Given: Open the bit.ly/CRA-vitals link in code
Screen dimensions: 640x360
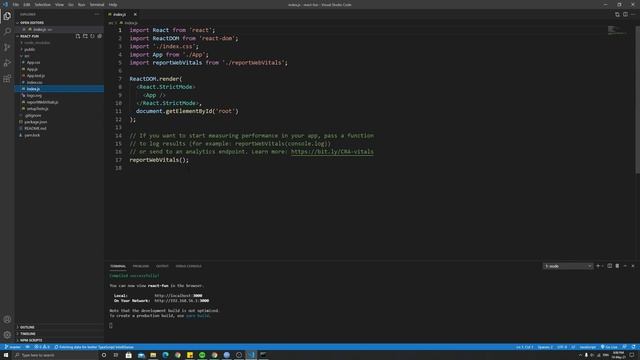Looking at the screenshot, I should click(x=332, y=151).
